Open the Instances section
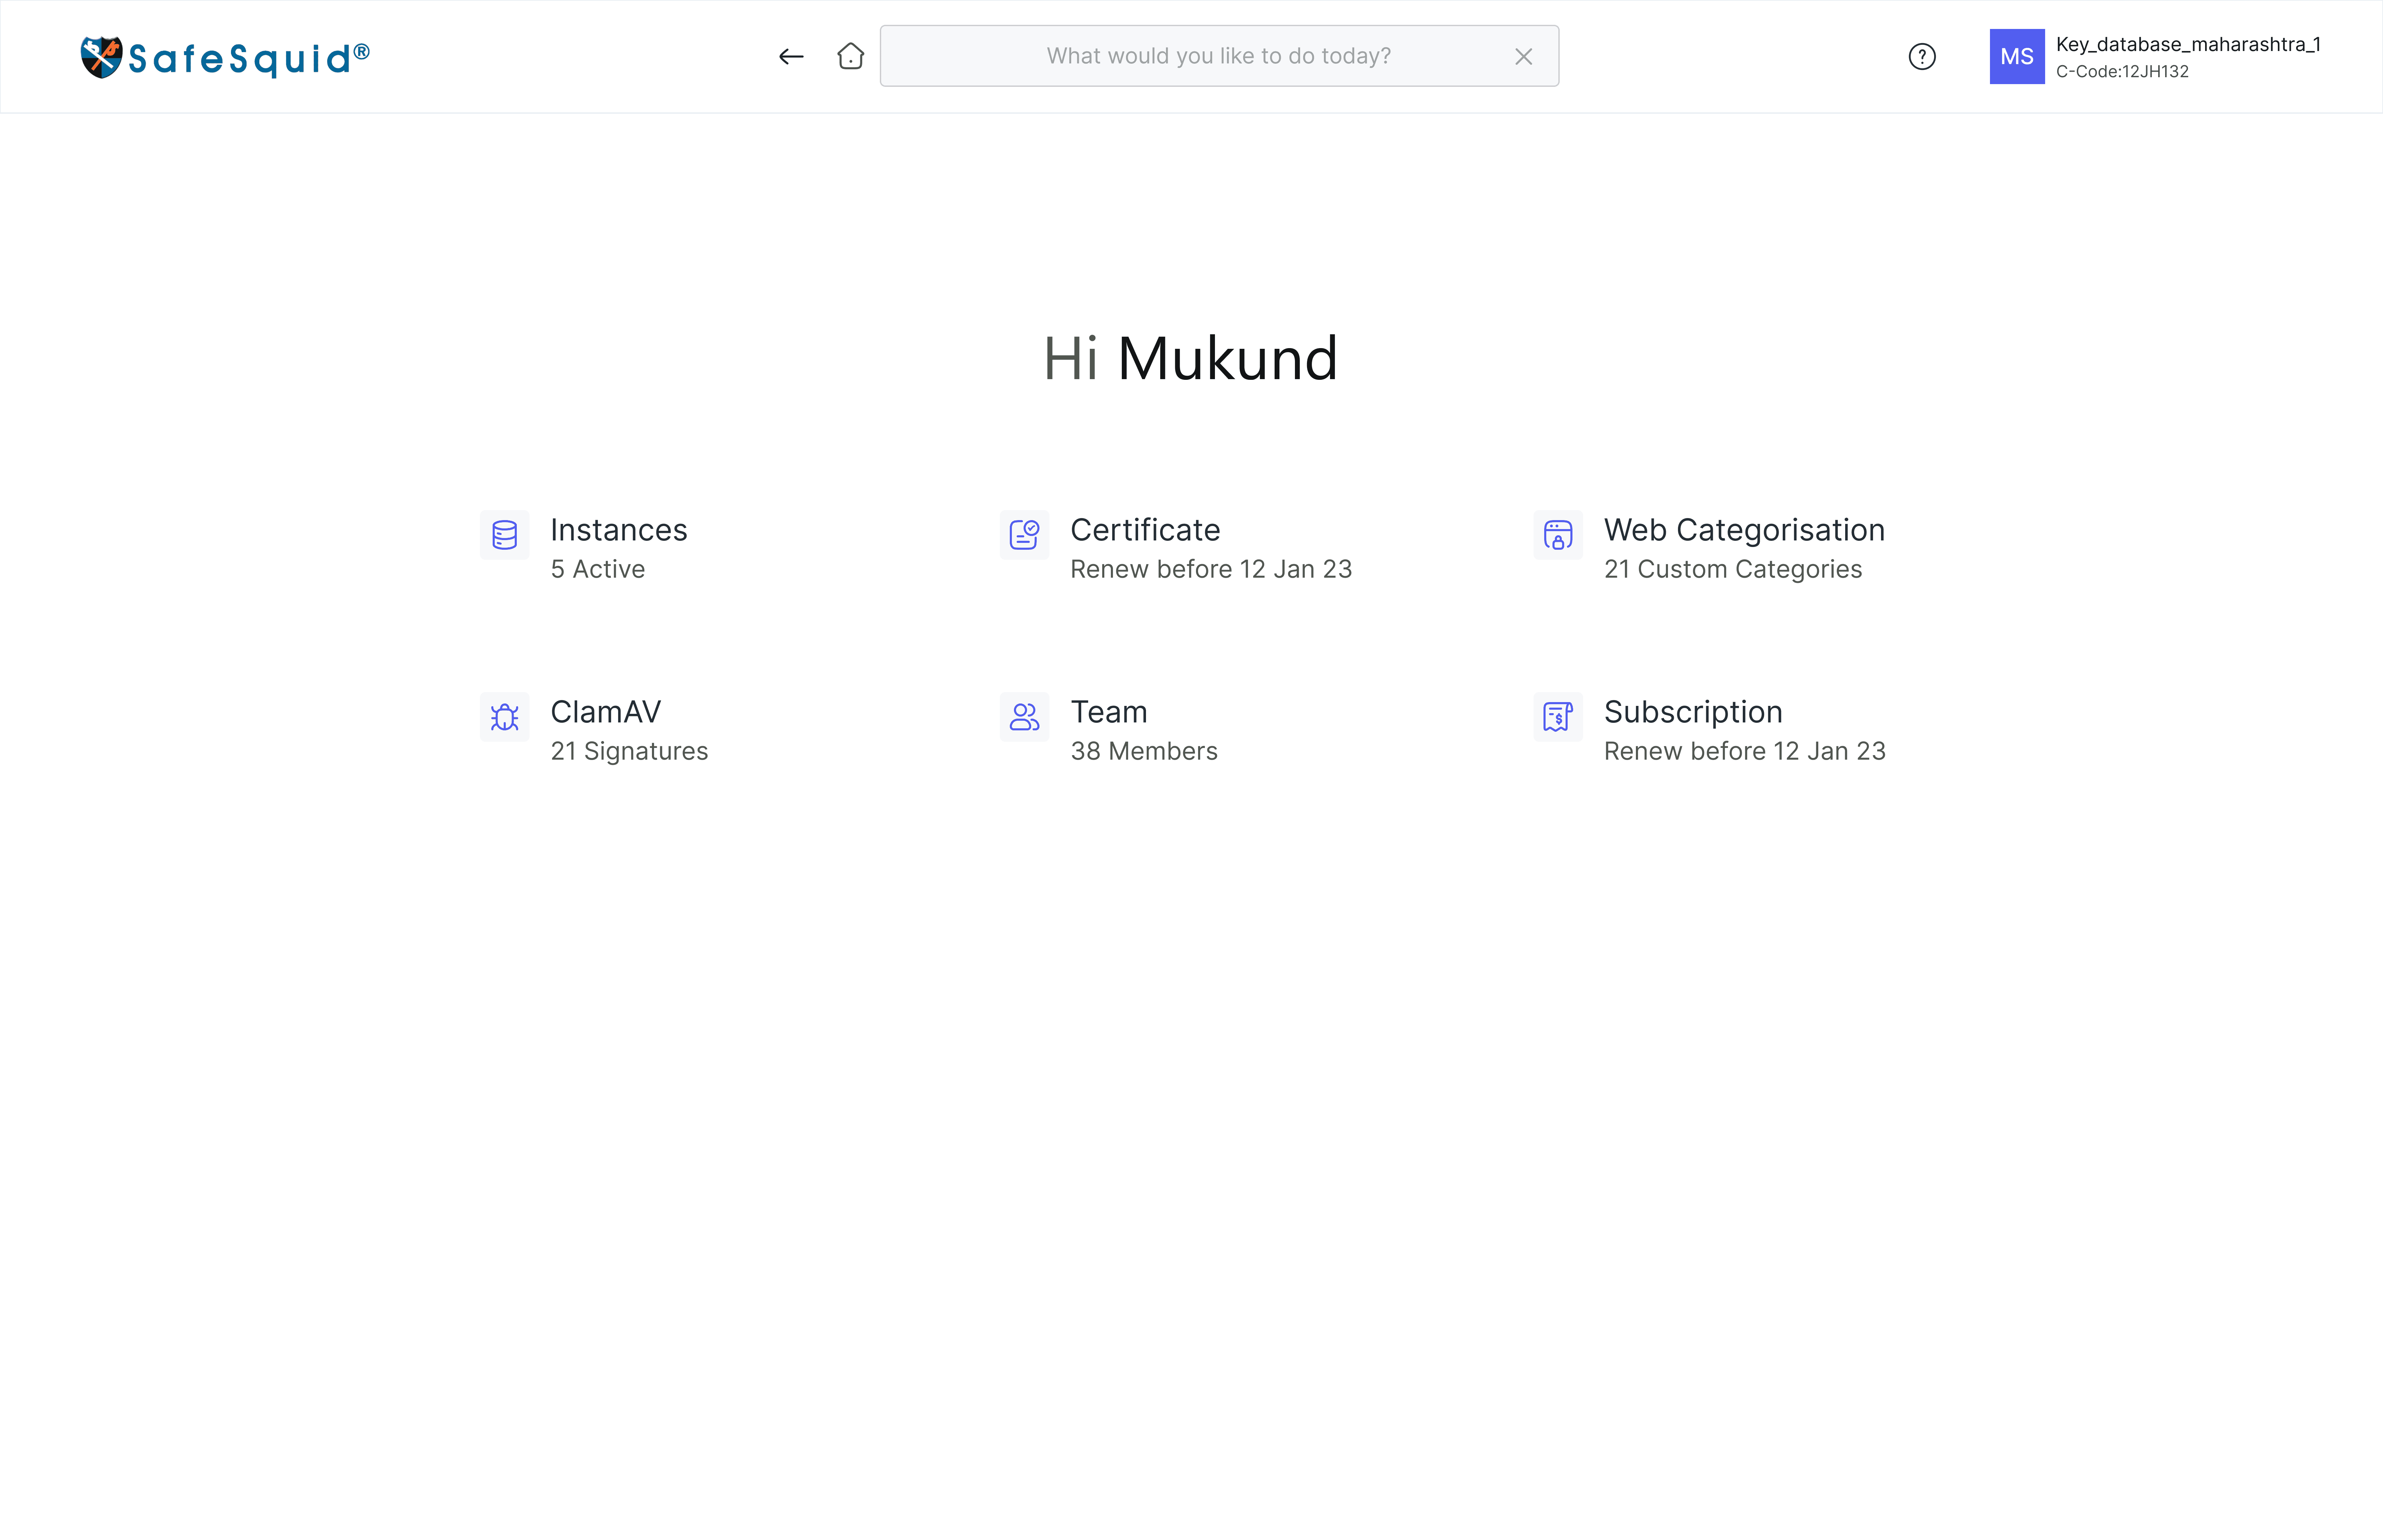Screen dimensions: 2383x1540 (x=618, y=530)
